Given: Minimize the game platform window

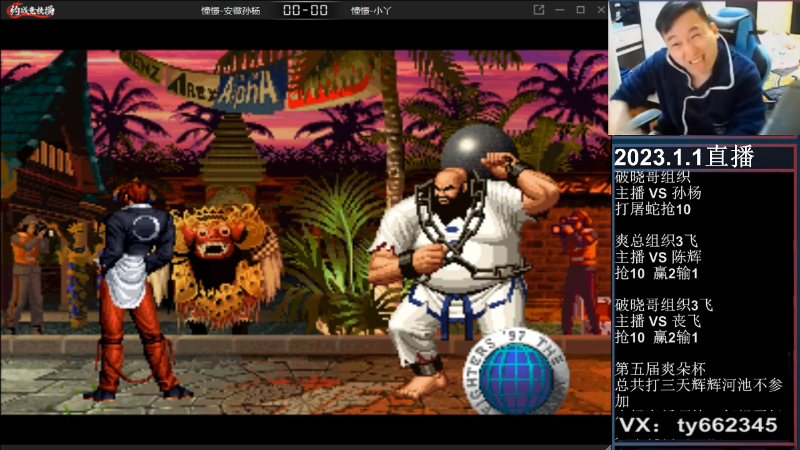Looking at the screenshot, I should (x=560, y=10).
